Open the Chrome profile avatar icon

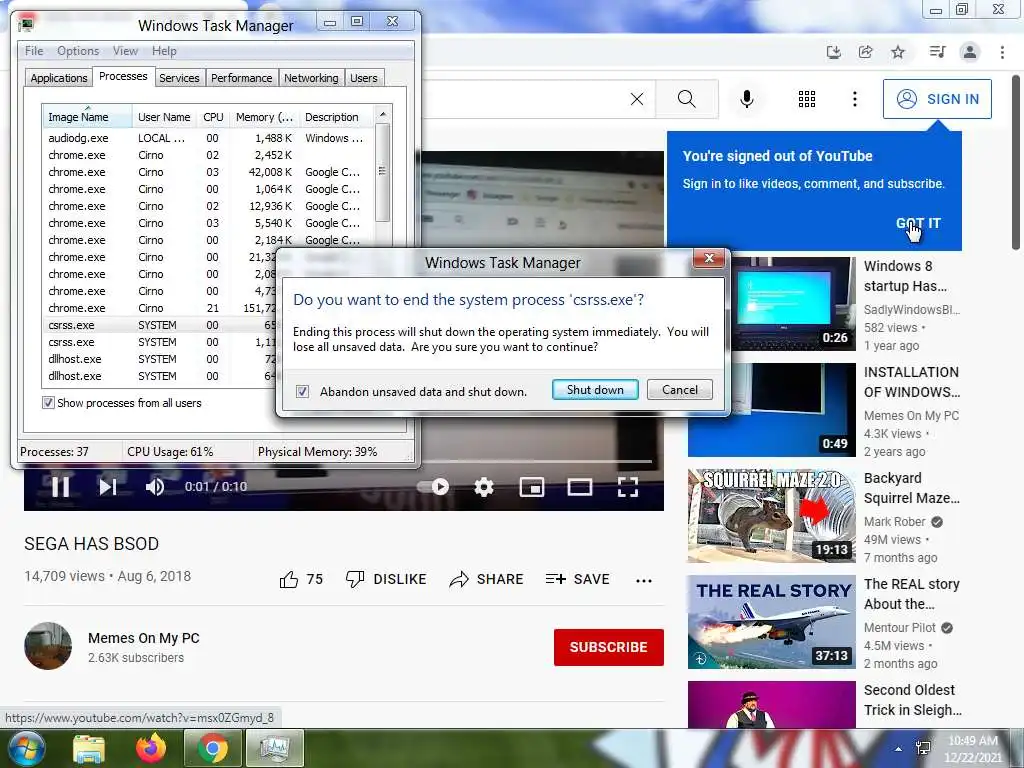(x=970, y=52)
